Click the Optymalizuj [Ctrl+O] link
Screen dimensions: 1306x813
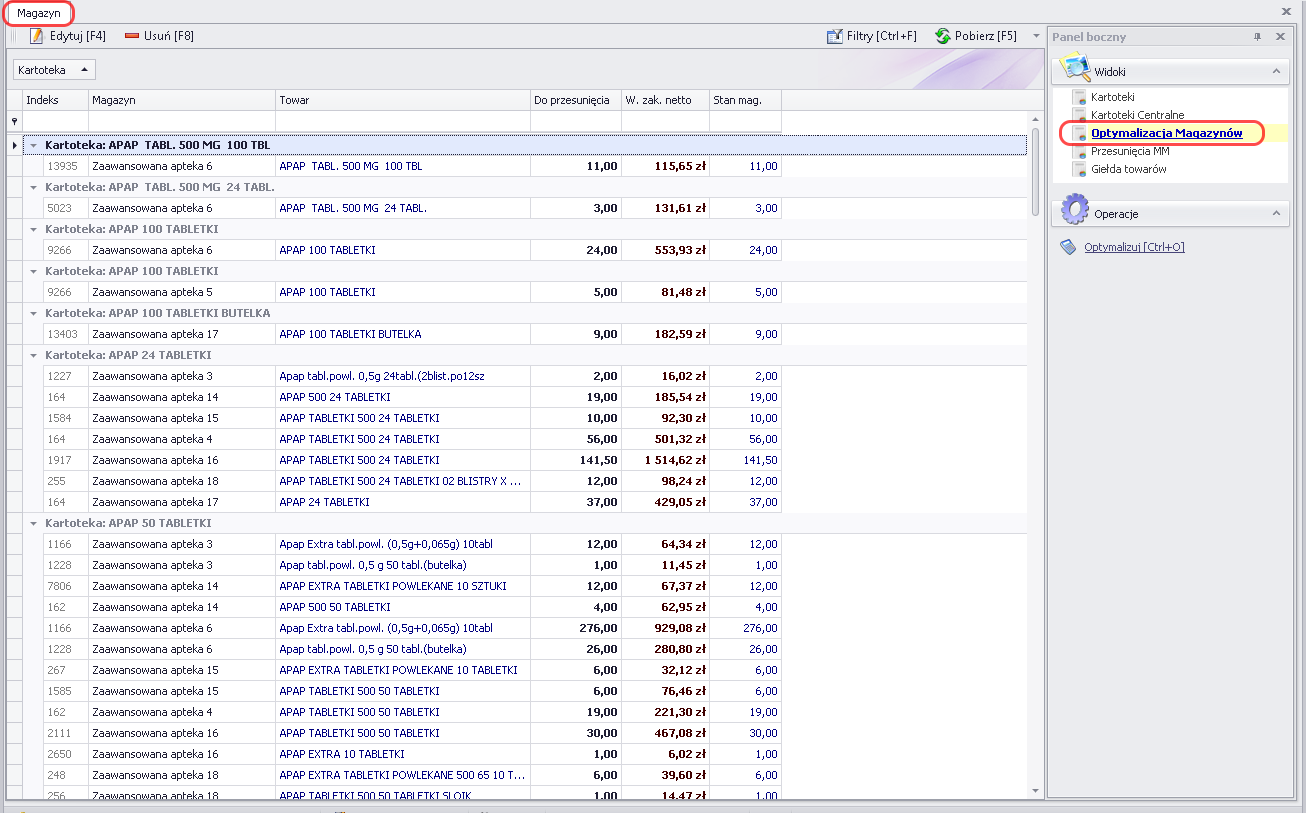pos(1134,247)
